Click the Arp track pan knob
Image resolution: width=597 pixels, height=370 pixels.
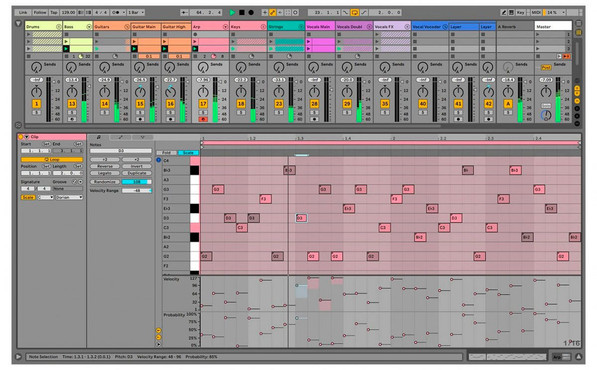(203, 91)
